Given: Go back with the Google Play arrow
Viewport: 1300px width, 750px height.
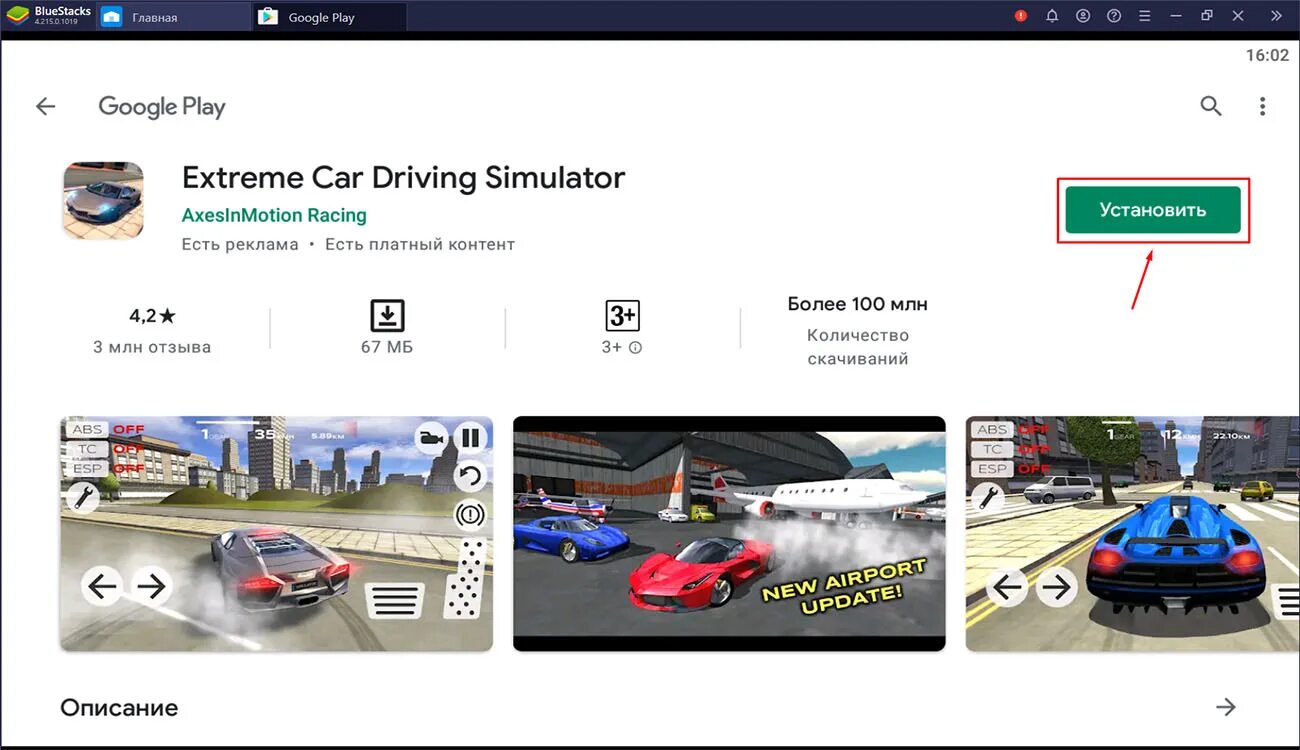Looking at the screenshot, I should [x=45, y=107].
